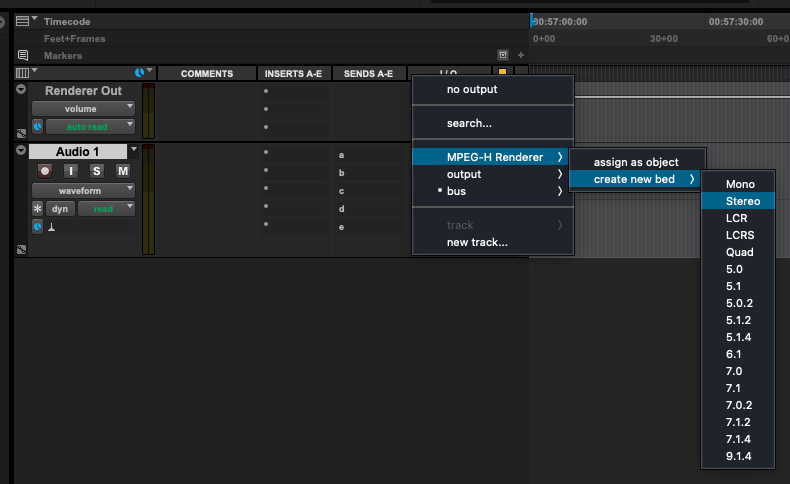Open the dropdown arrow next to the ruler view icon
This screenshot has width=790, height=484.
pos(34,18)
